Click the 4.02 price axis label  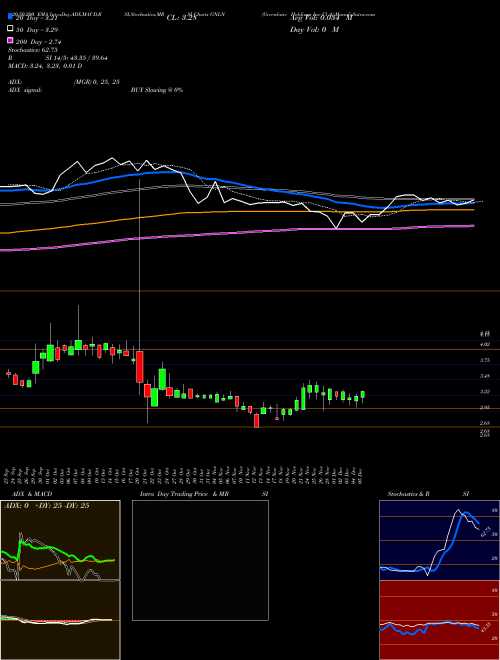(484, 344)
